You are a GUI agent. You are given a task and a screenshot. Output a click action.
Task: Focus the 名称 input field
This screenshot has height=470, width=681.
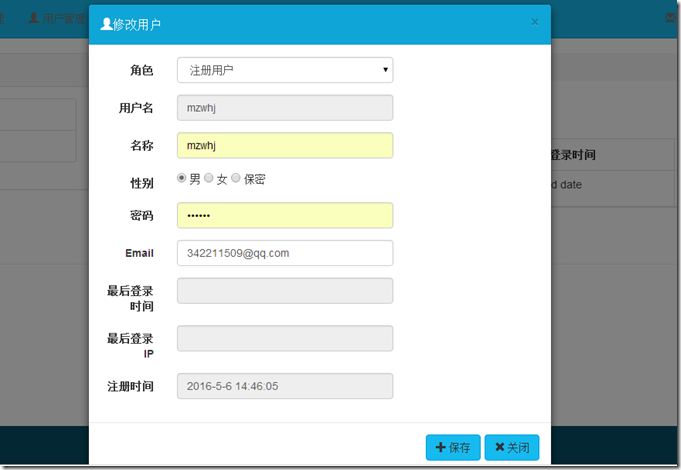pos(284,146)
